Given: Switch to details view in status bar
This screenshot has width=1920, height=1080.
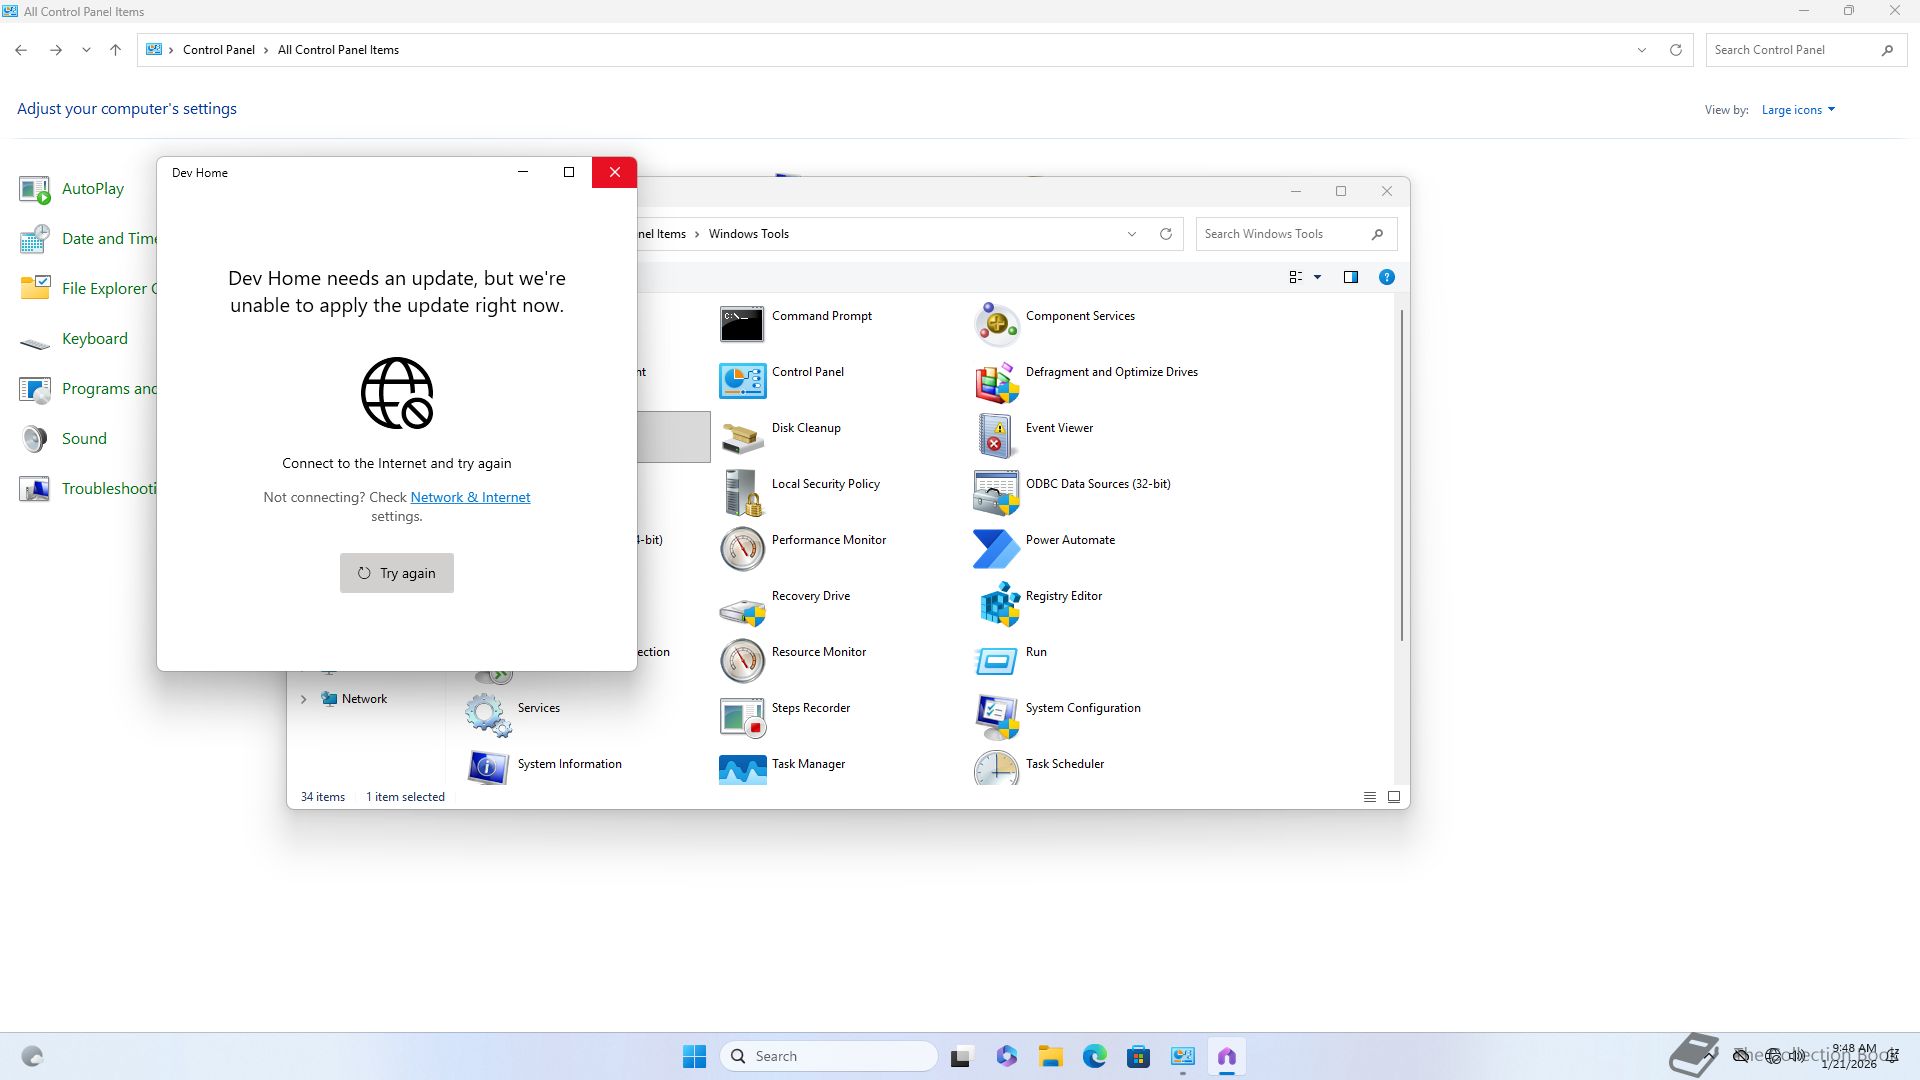Looking at the screenshot, I should coord(1370,797).
